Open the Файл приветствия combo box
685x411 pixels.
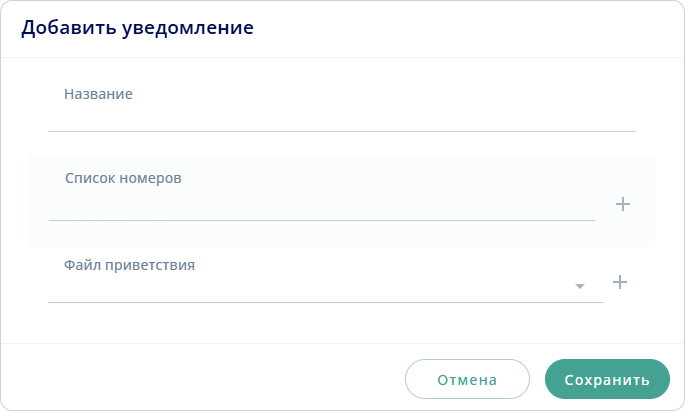[310, 286]
